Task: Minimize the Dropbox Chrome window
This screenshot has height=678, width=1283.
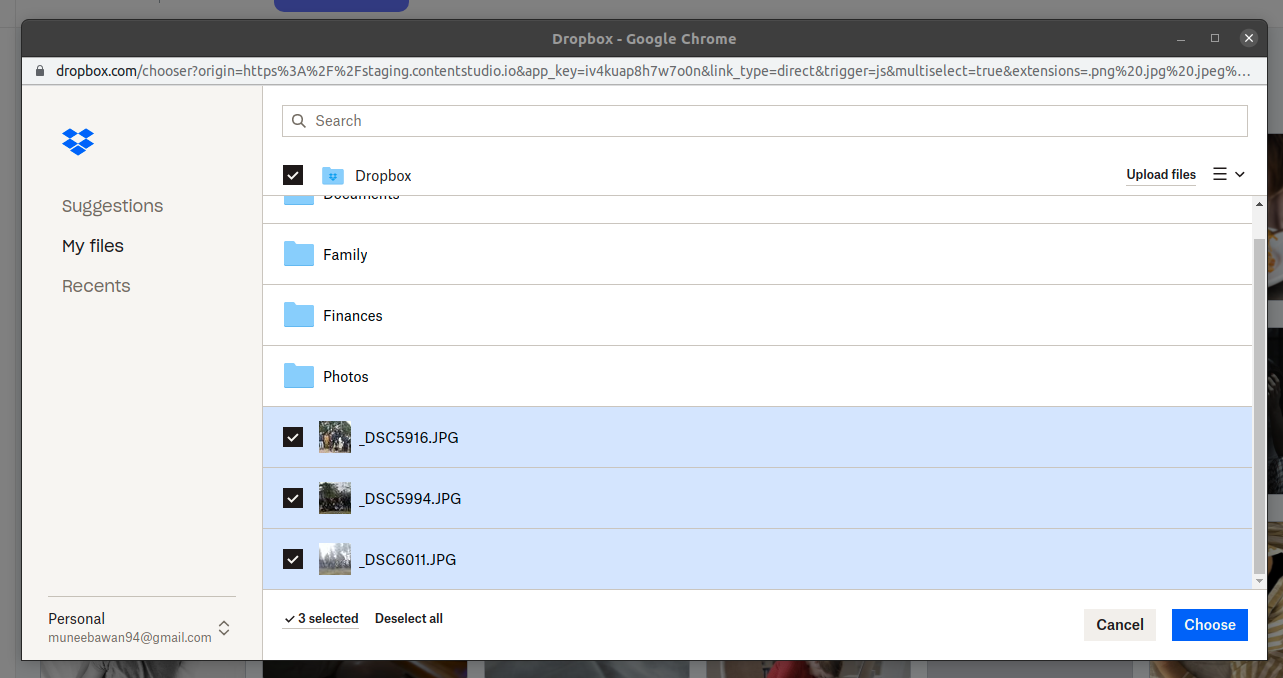Action: coord(1182,39)
